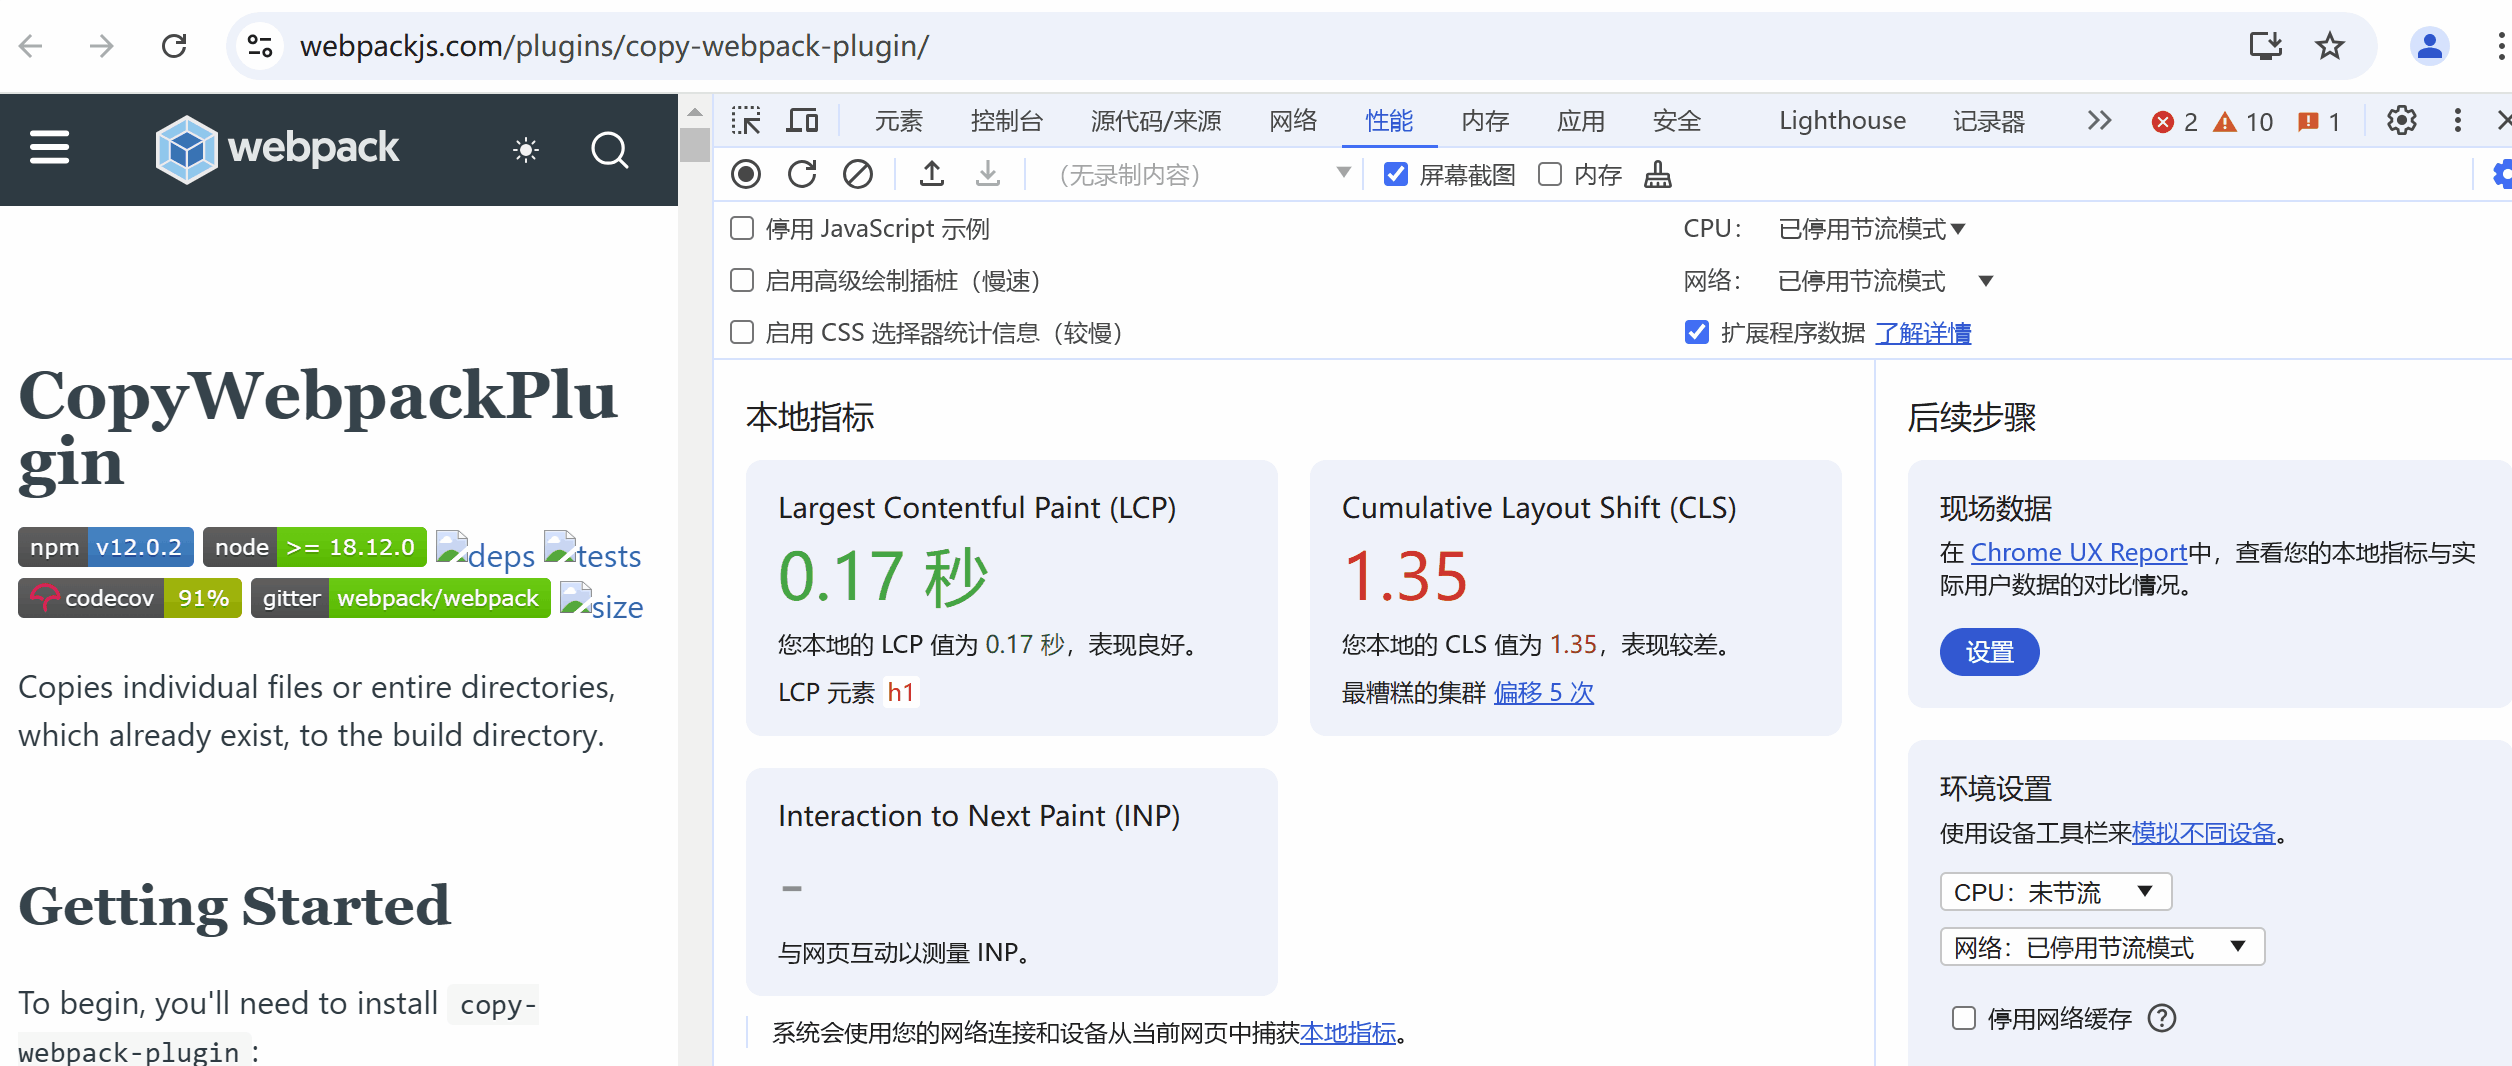Click record and reload icon
The height and width of the screenshot is (1066, 2512).
click(802, 175)
